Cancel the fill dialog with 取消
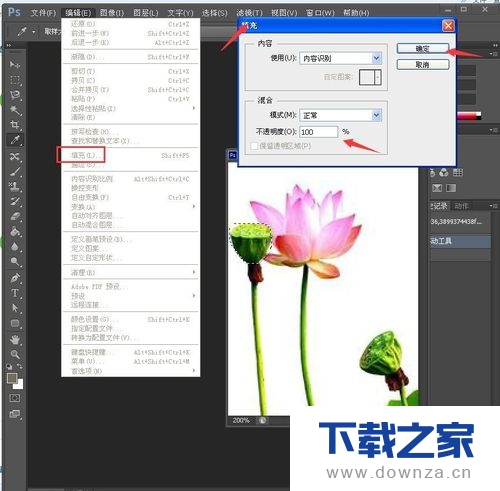Viewport: 500px width, 491px height. (x=423, y=65)
